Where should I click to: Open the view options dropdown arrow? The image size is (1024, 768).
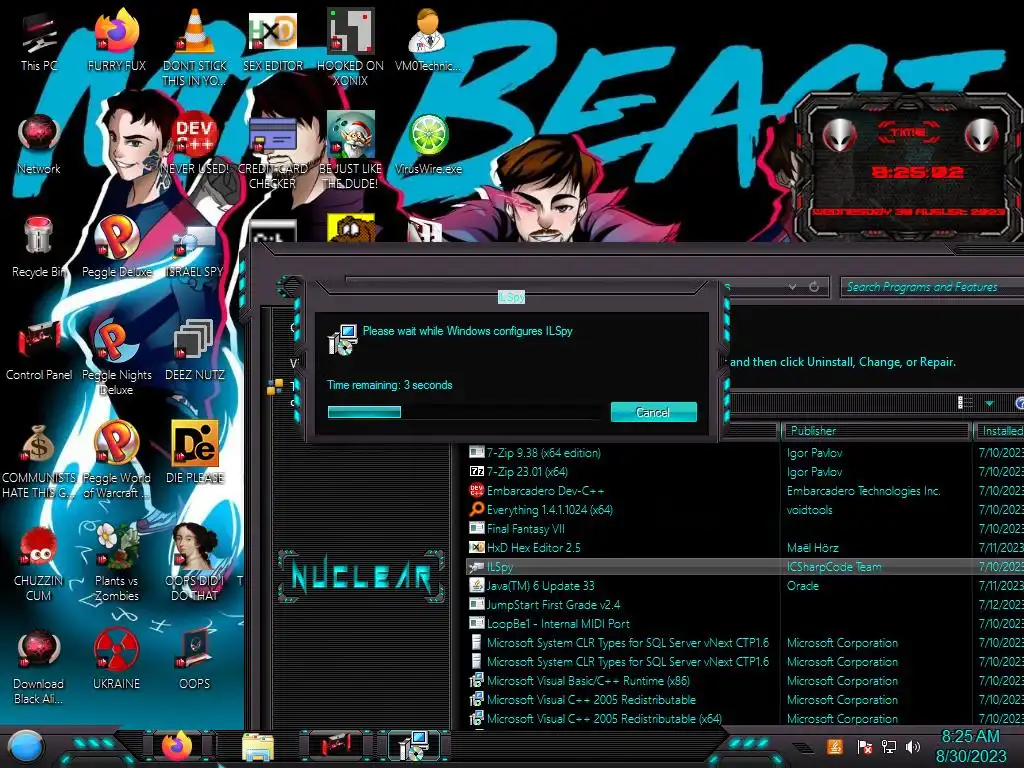coord(989,404)
